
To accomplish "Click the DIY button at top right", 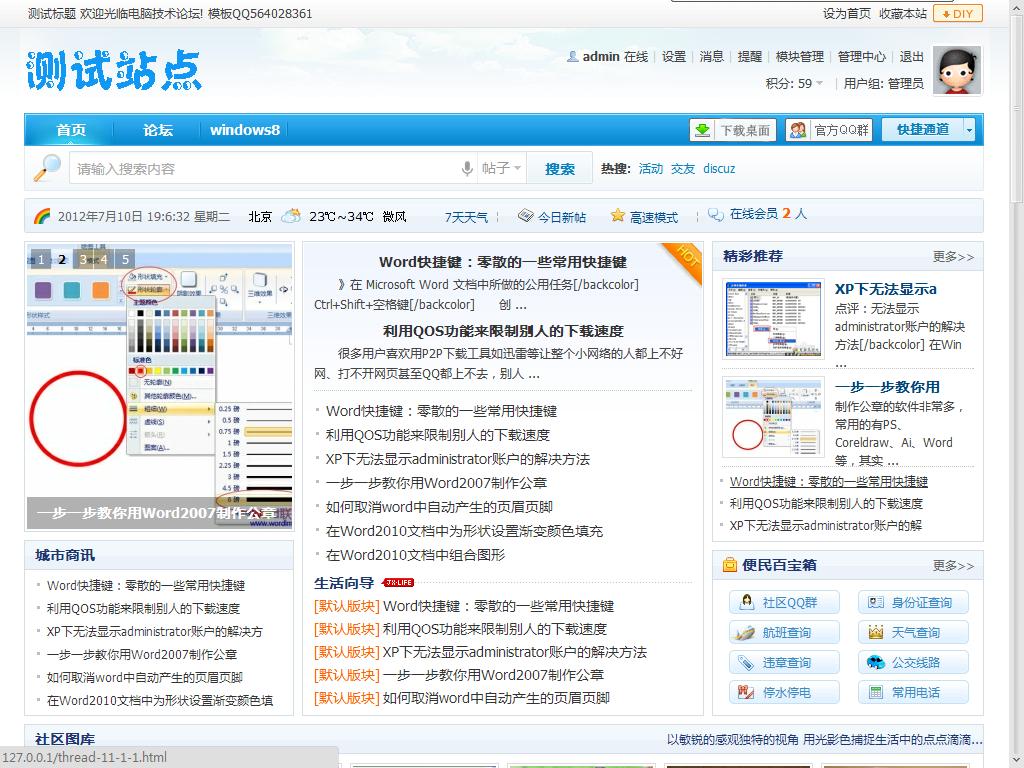I will click(x=957, y=13).
